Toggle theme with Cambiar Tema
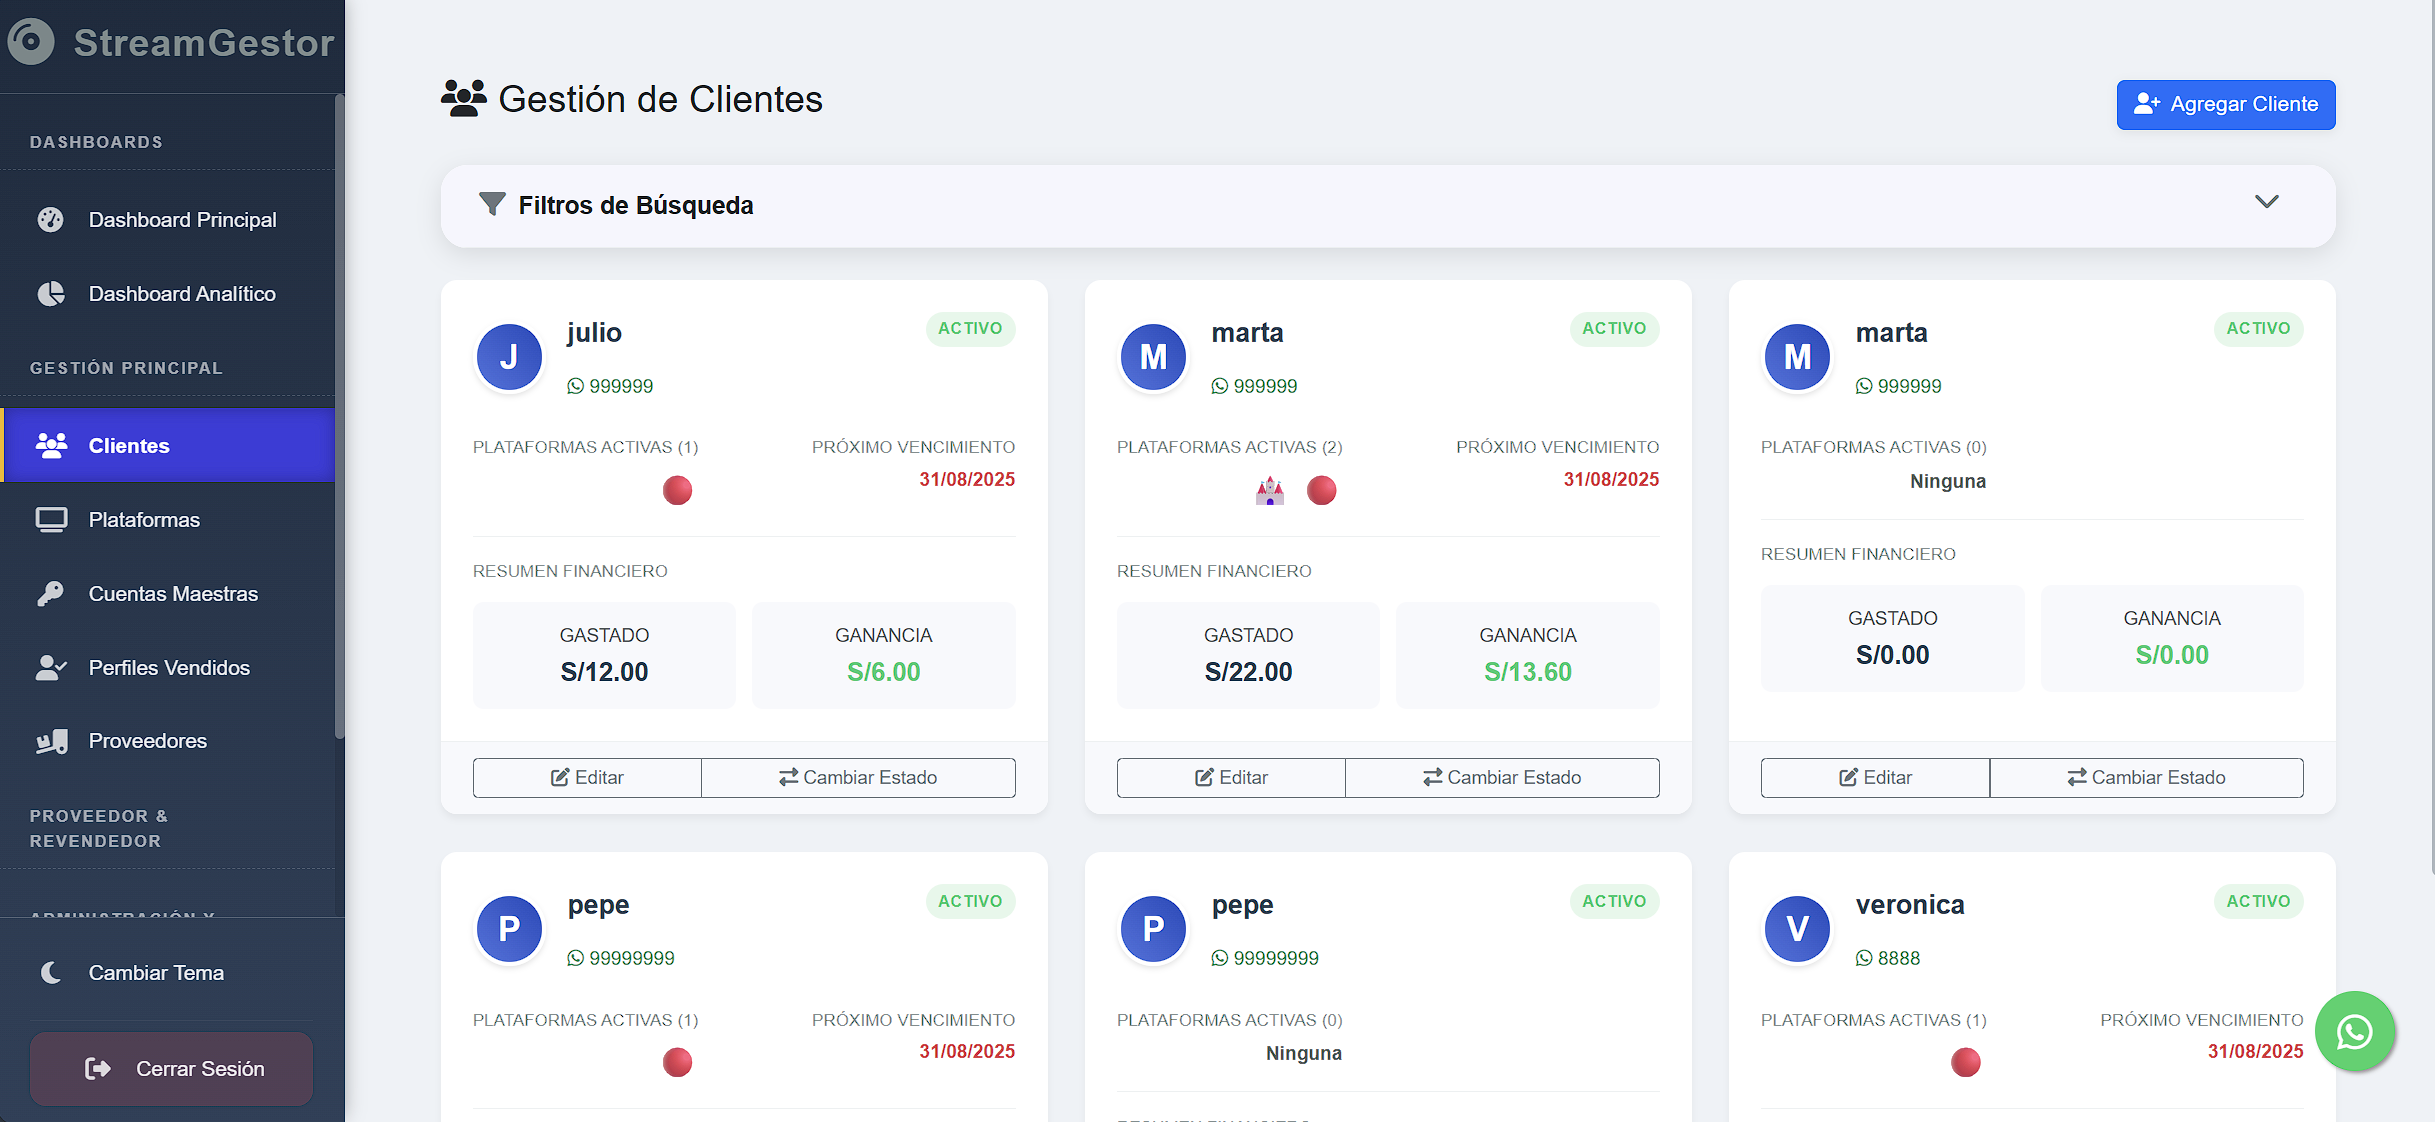This screenshot has width=2435, height=1122. pos(156,971)
